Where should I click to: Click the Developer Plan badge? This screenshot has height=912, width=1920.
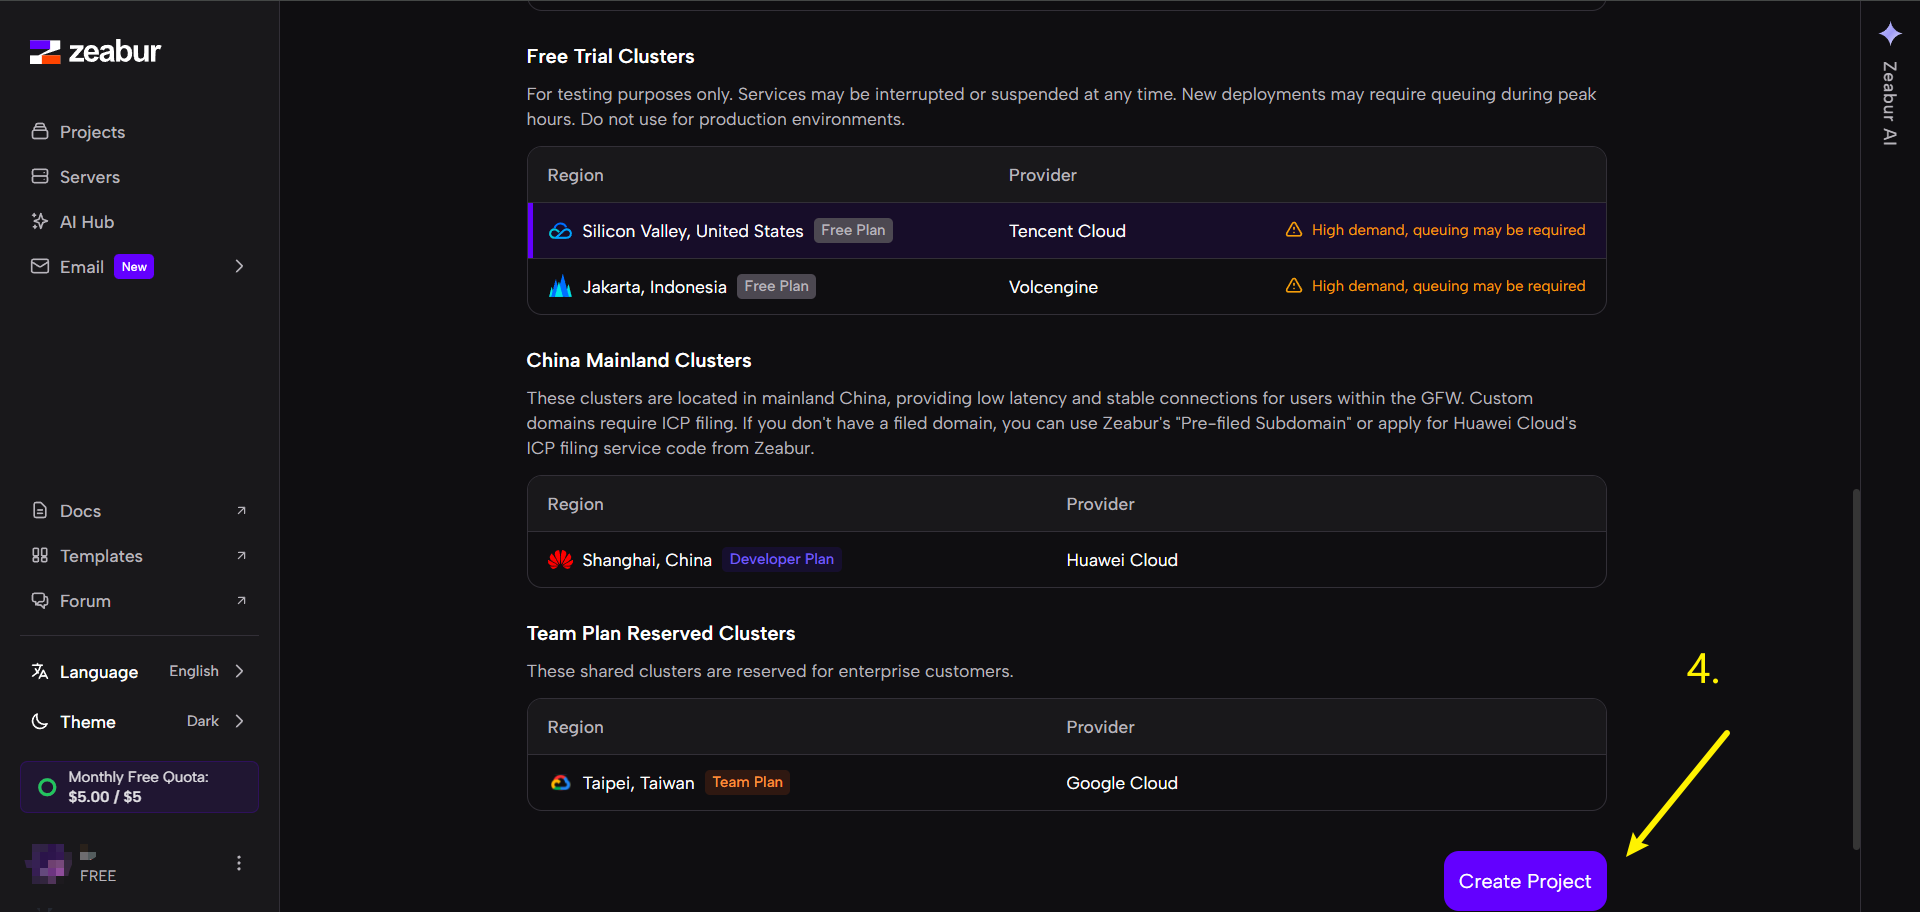pos(782,560)
